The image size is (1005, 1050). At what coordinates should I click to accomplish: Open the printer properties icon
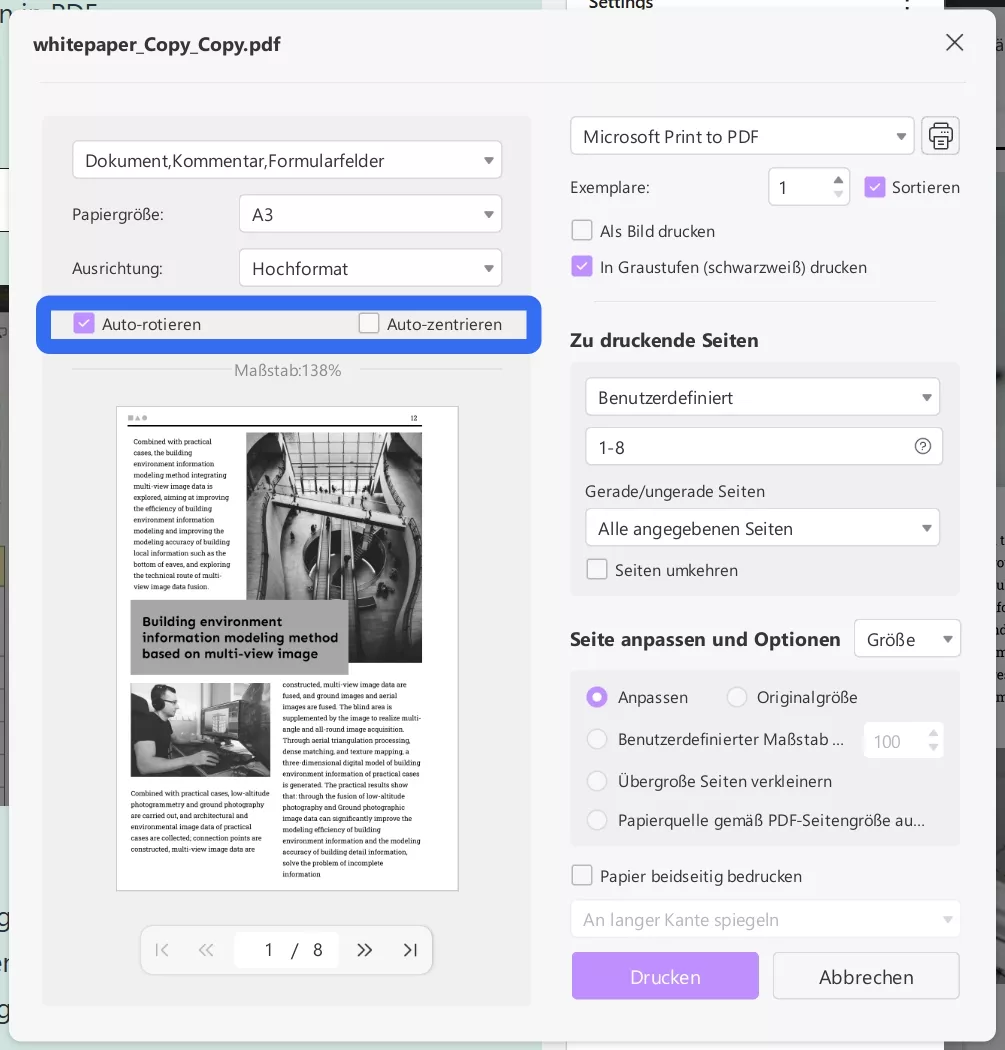(x=939, y=136)
